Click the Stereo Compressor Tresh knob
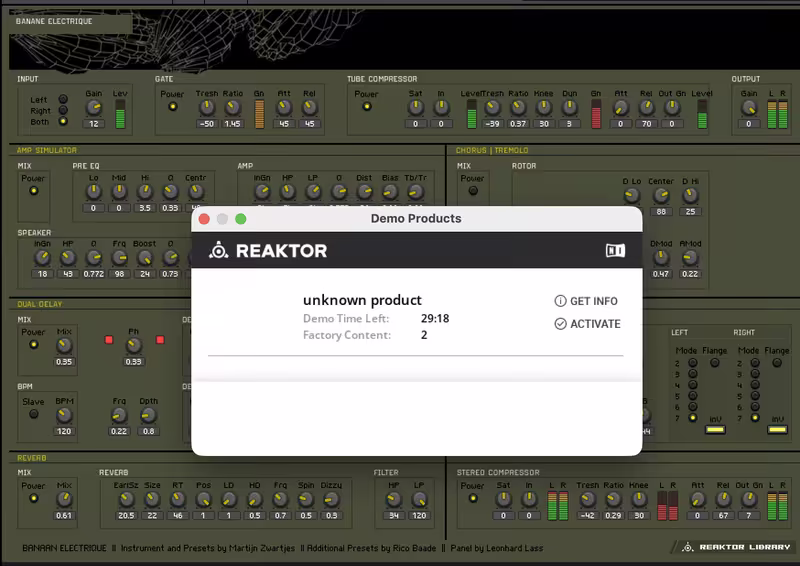This screenshot has height=566, width=800. coord(587,500)
